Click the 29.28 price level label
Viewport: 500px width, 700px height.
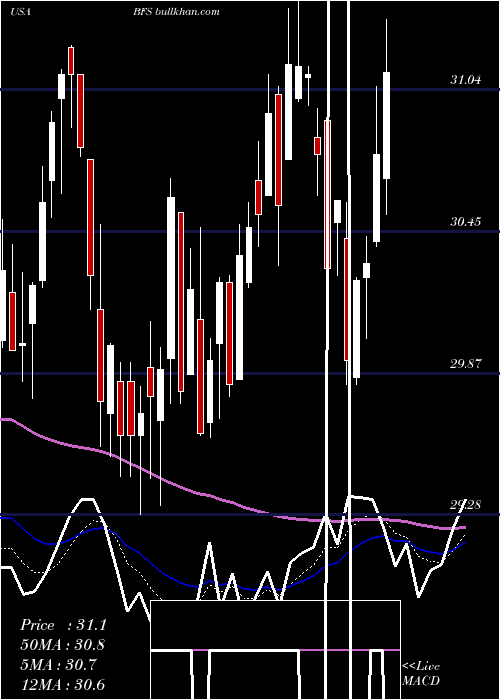pos(466,505)
